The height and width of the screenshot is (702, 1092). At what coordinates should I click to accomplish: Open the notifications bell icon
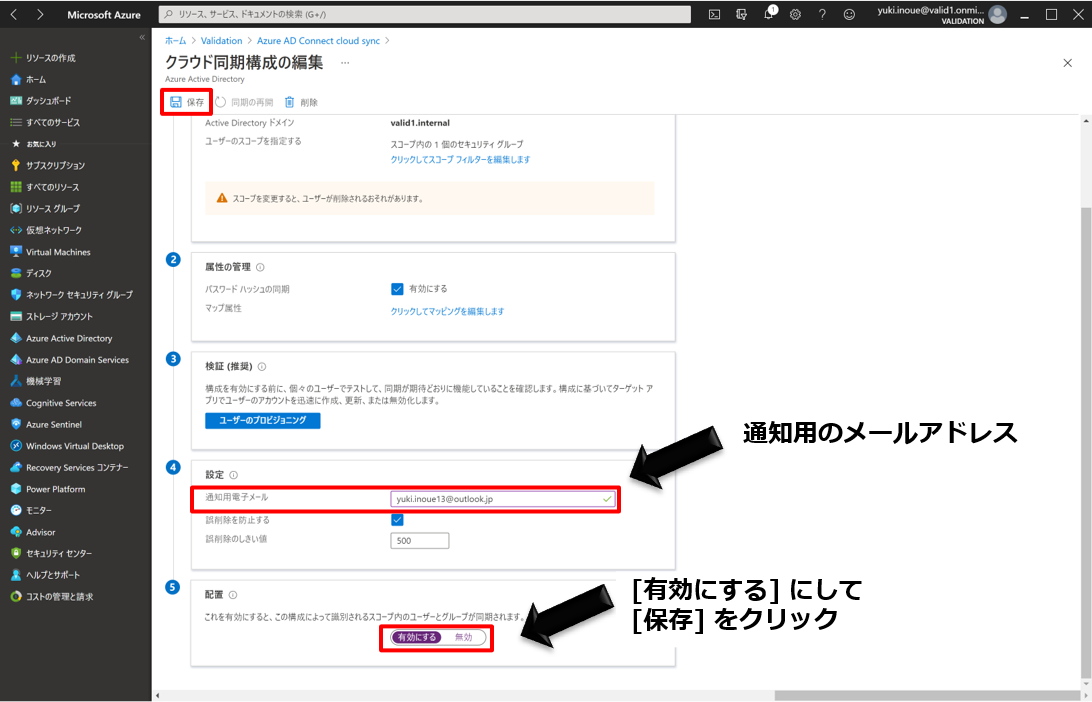[769, 13]
